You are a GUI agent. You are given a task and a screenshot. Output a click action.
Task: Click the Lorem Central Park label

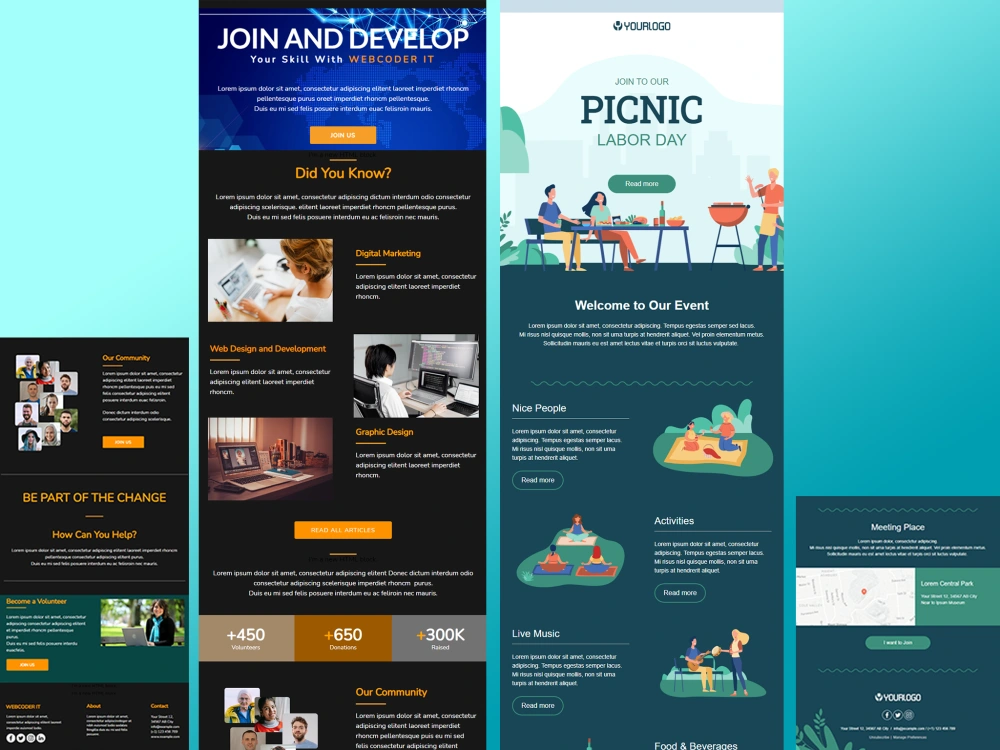(947, 584)
